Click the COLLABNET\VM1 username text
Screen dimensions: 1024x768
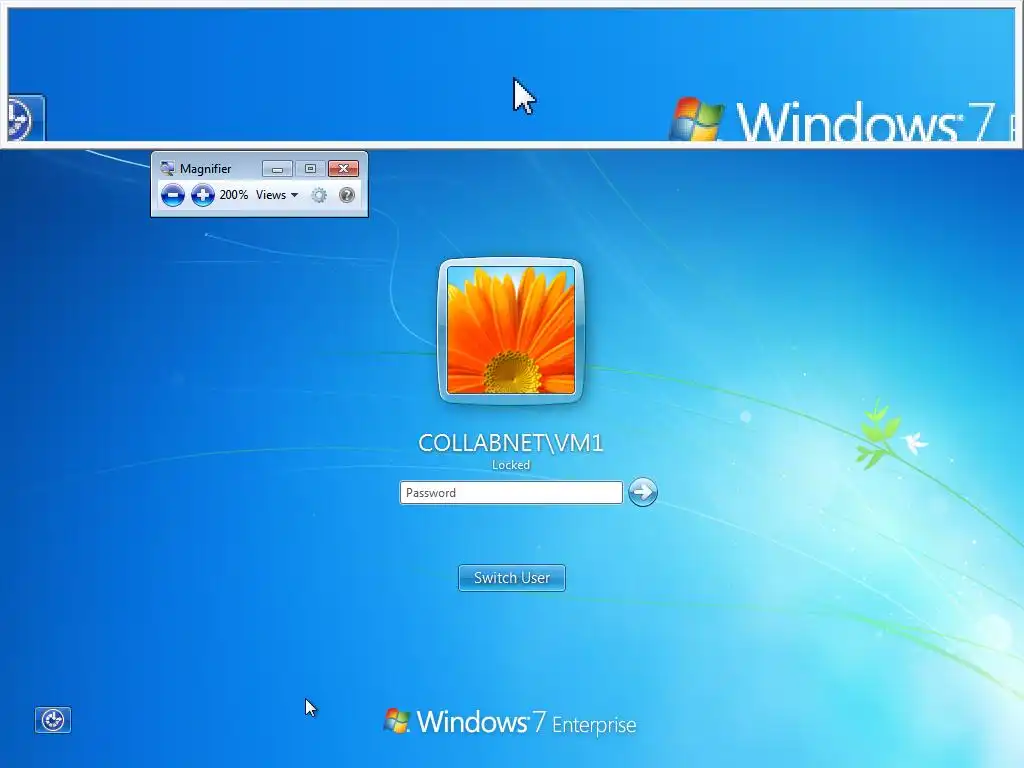click(511, 443)
